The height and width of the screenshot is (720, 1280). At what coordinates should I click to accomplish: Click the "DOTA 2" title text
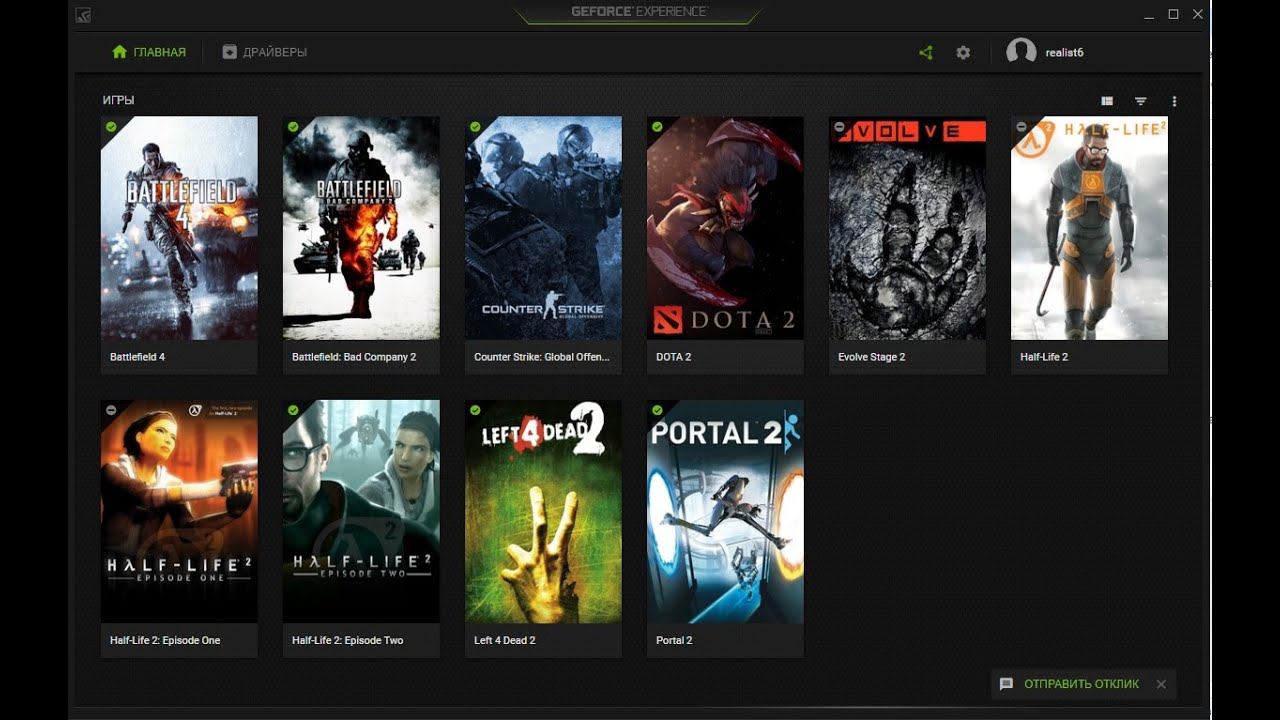point(673,357)
